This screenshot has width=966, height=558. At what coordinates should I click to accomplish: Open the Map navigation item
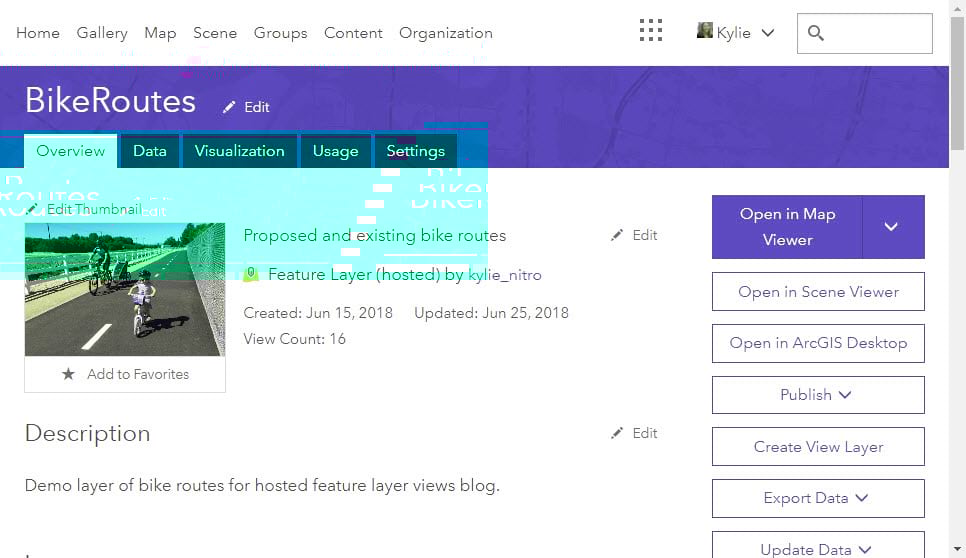point(160,33)
